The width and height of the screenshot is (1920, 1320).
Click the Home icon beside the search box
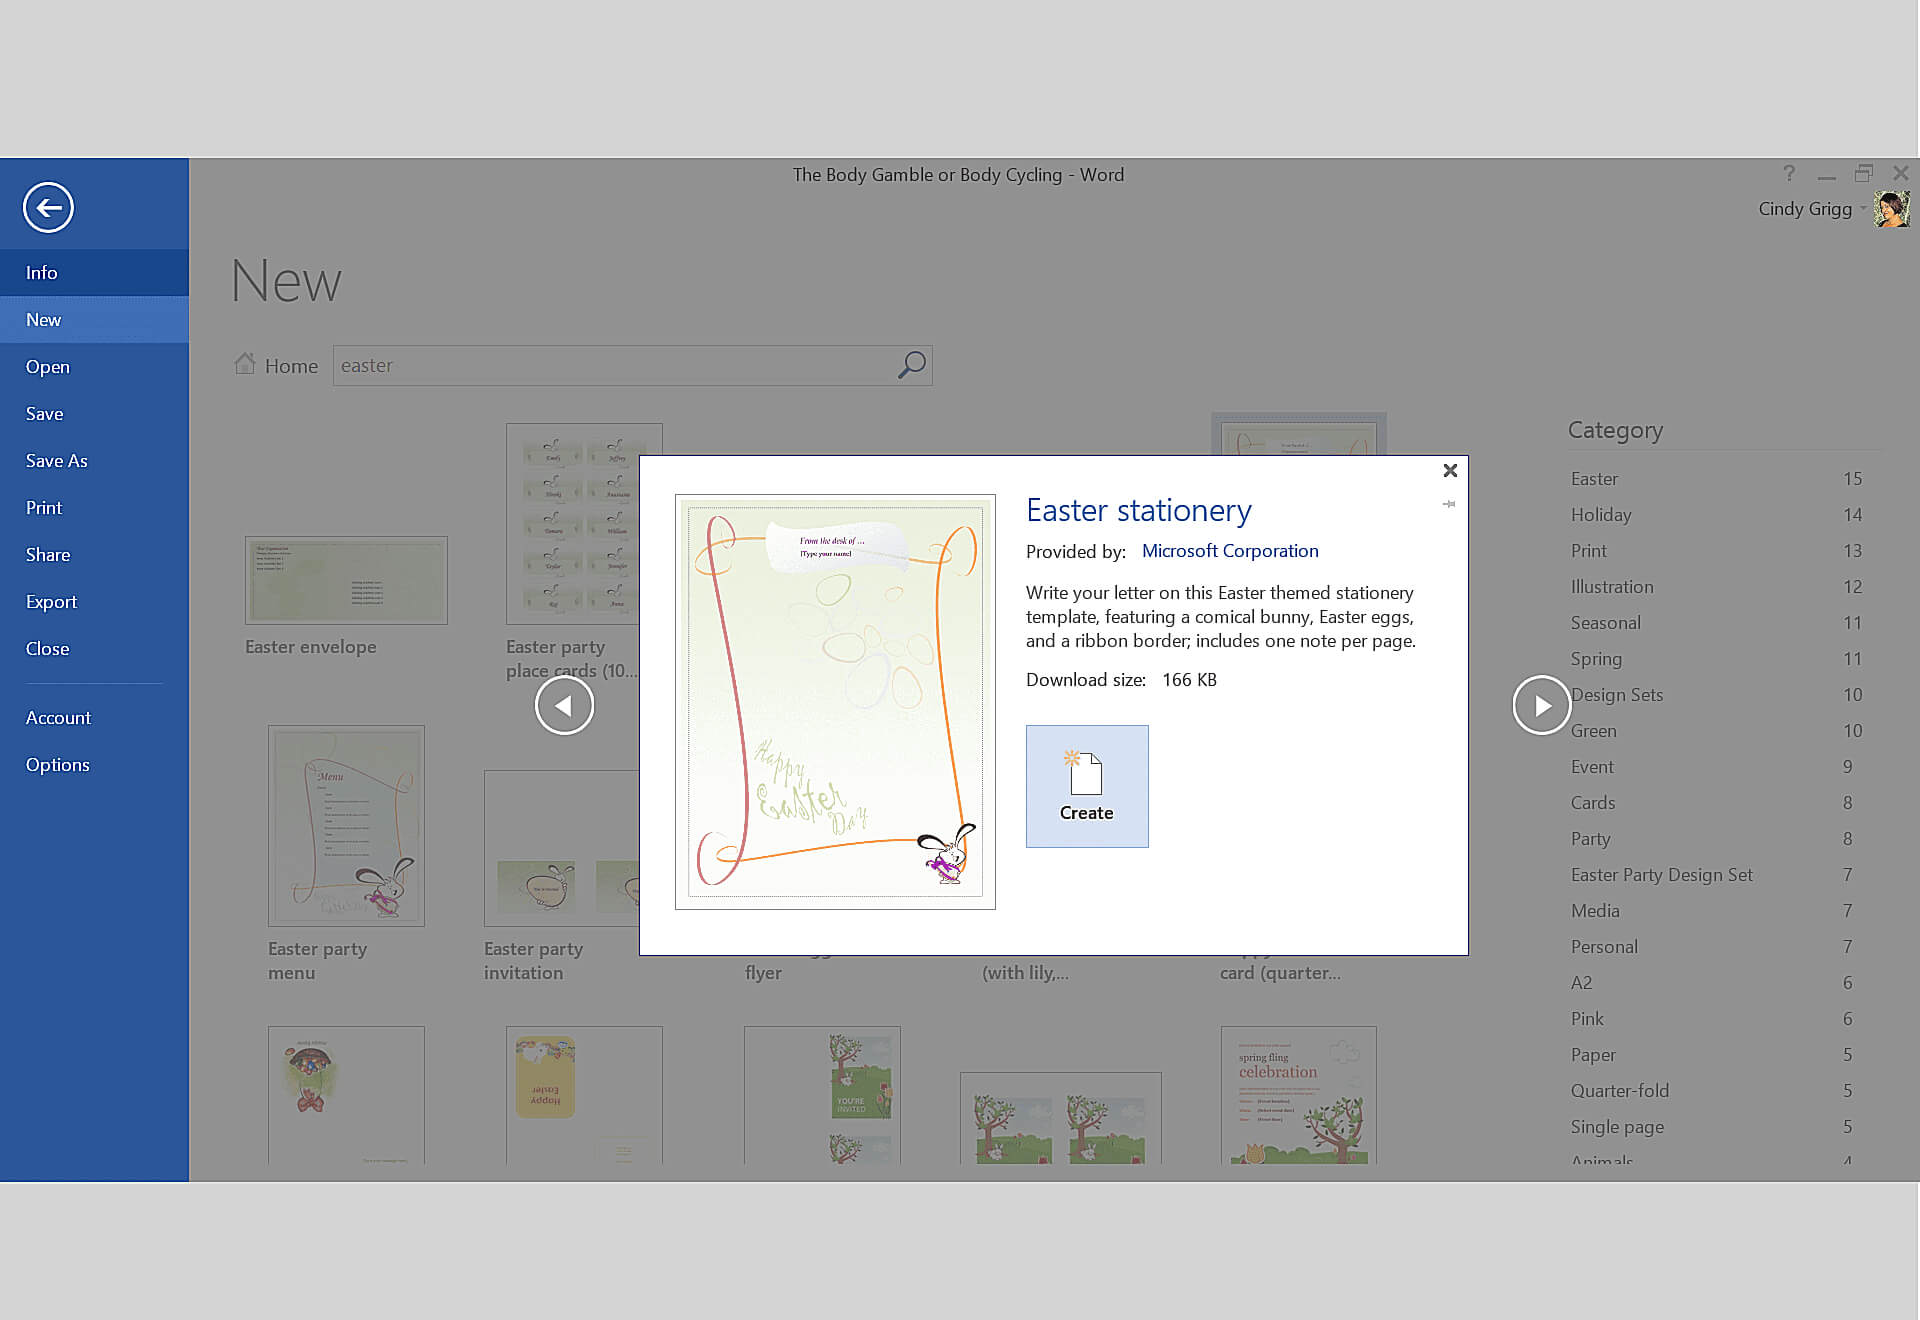(245, 364)
